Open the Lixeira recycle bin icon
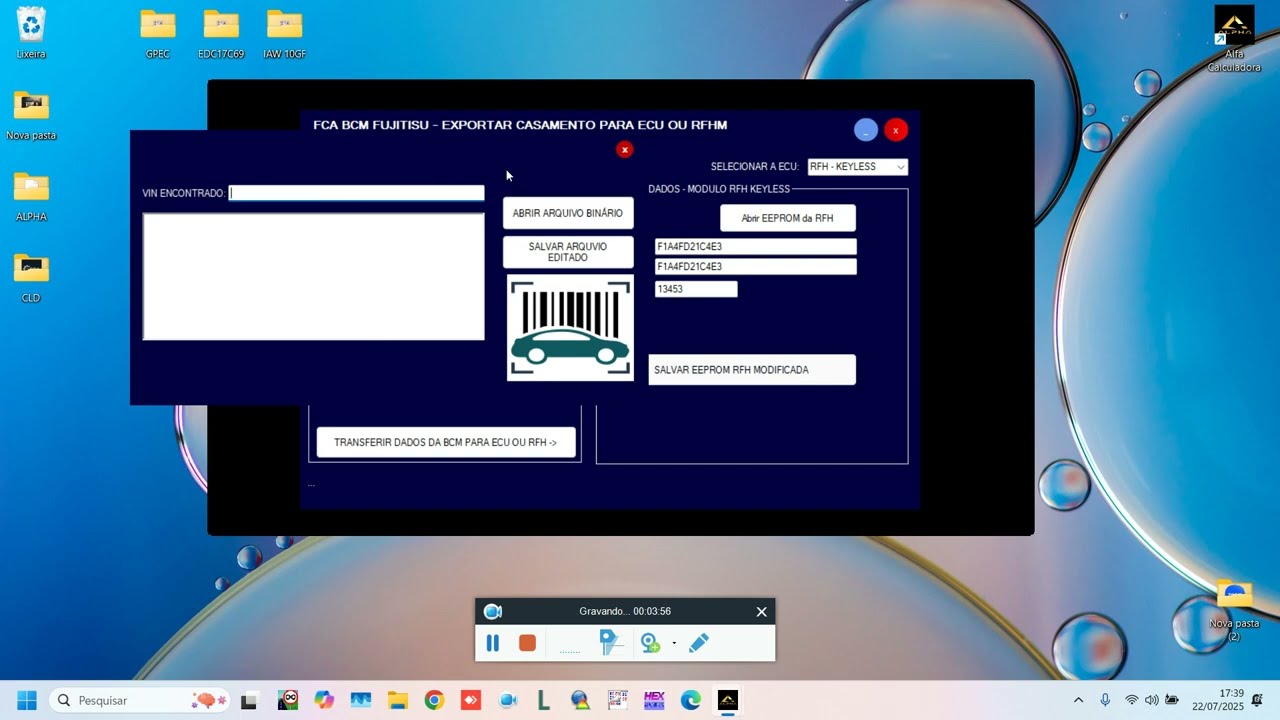 pyautogui.click(x=31, y=32)
